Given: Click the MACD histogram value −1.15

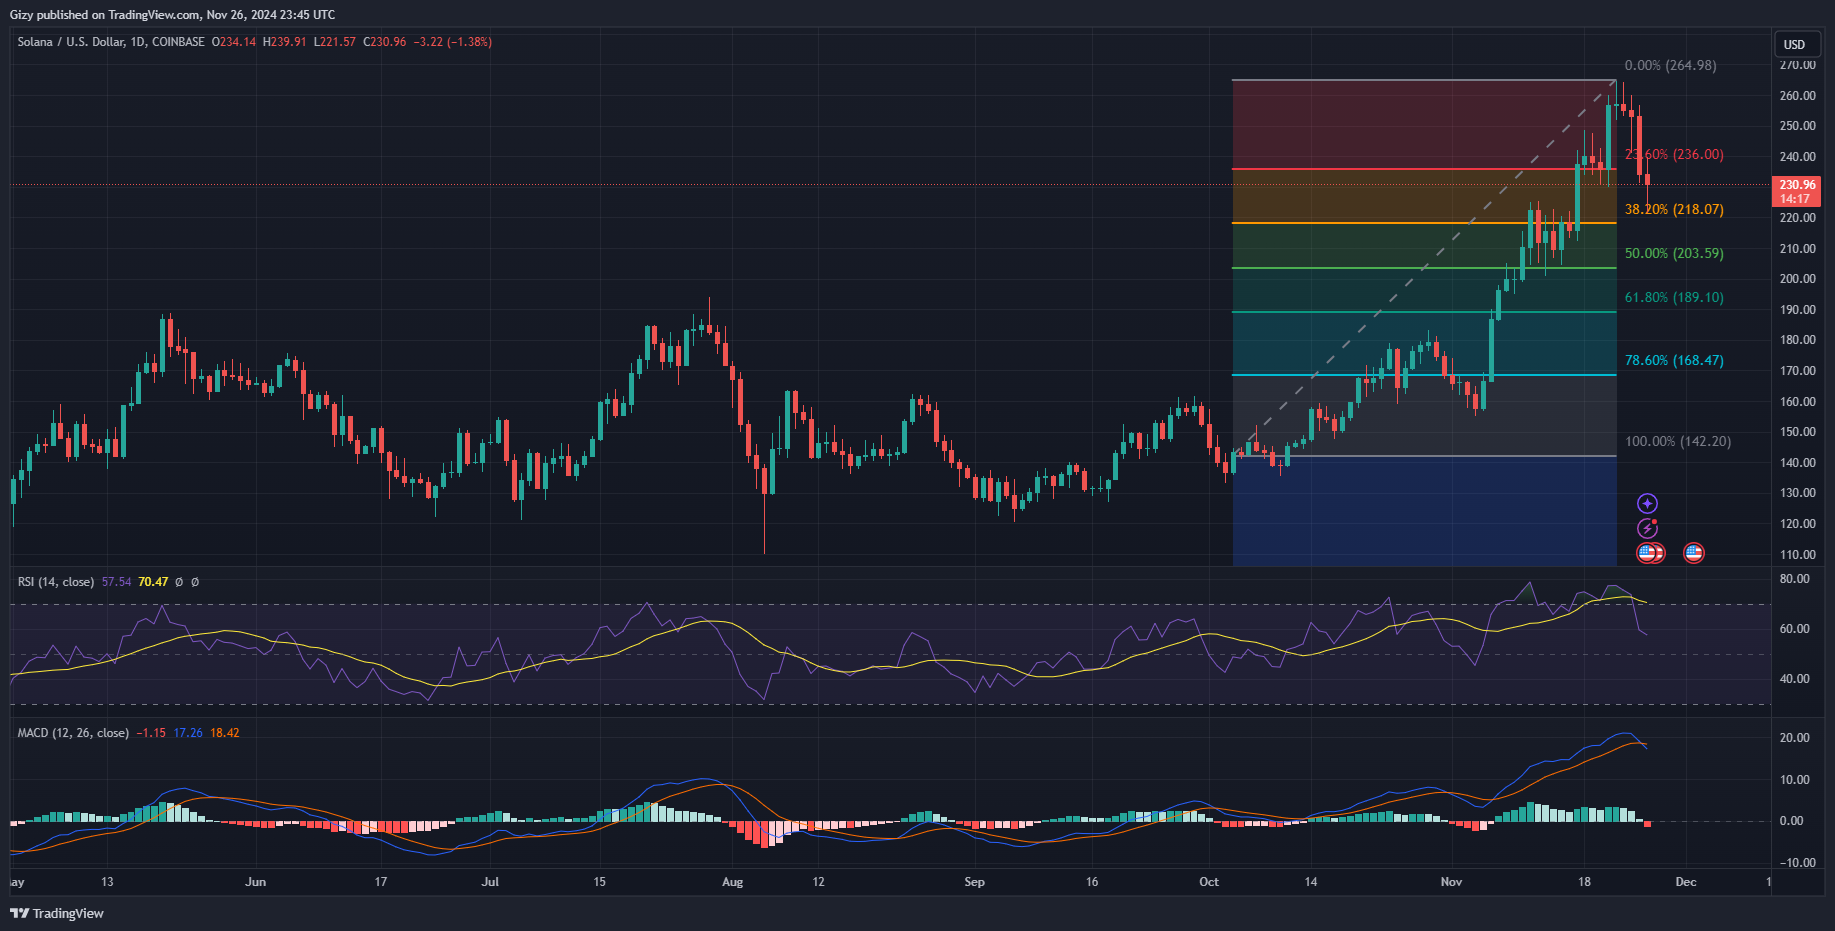Looking at the screenshot, I should [151, 733].
